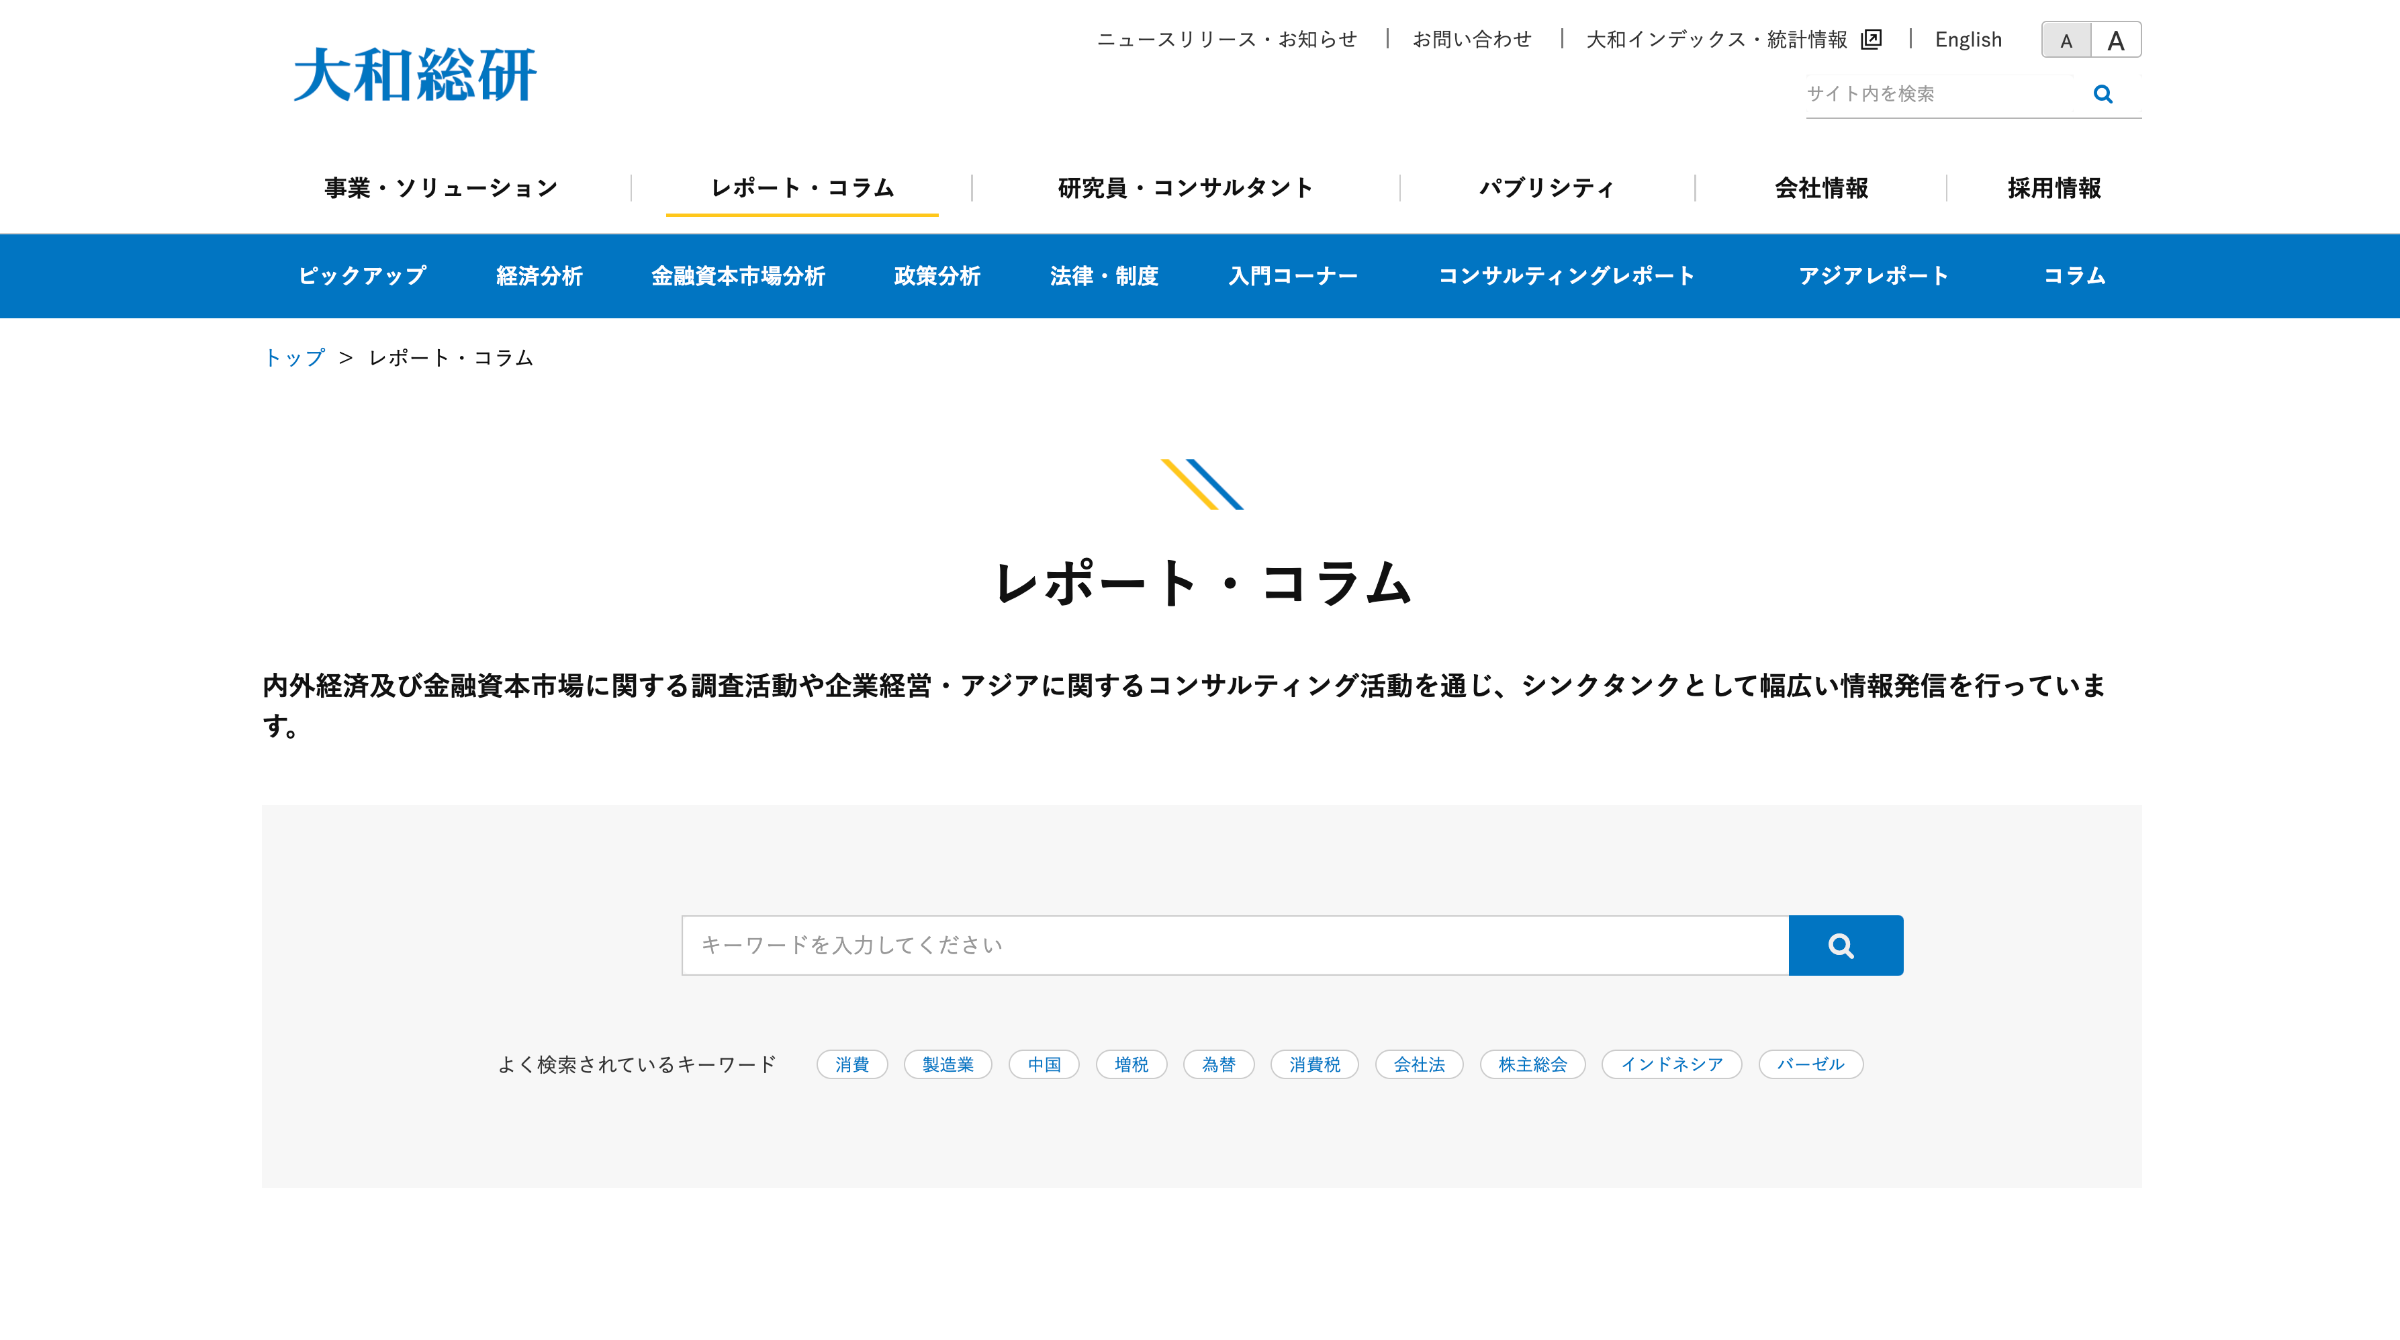This screenshot has height=1340, width=2400.
Task: Click the 為替 keyword tag
Action: [1219, 1064]
